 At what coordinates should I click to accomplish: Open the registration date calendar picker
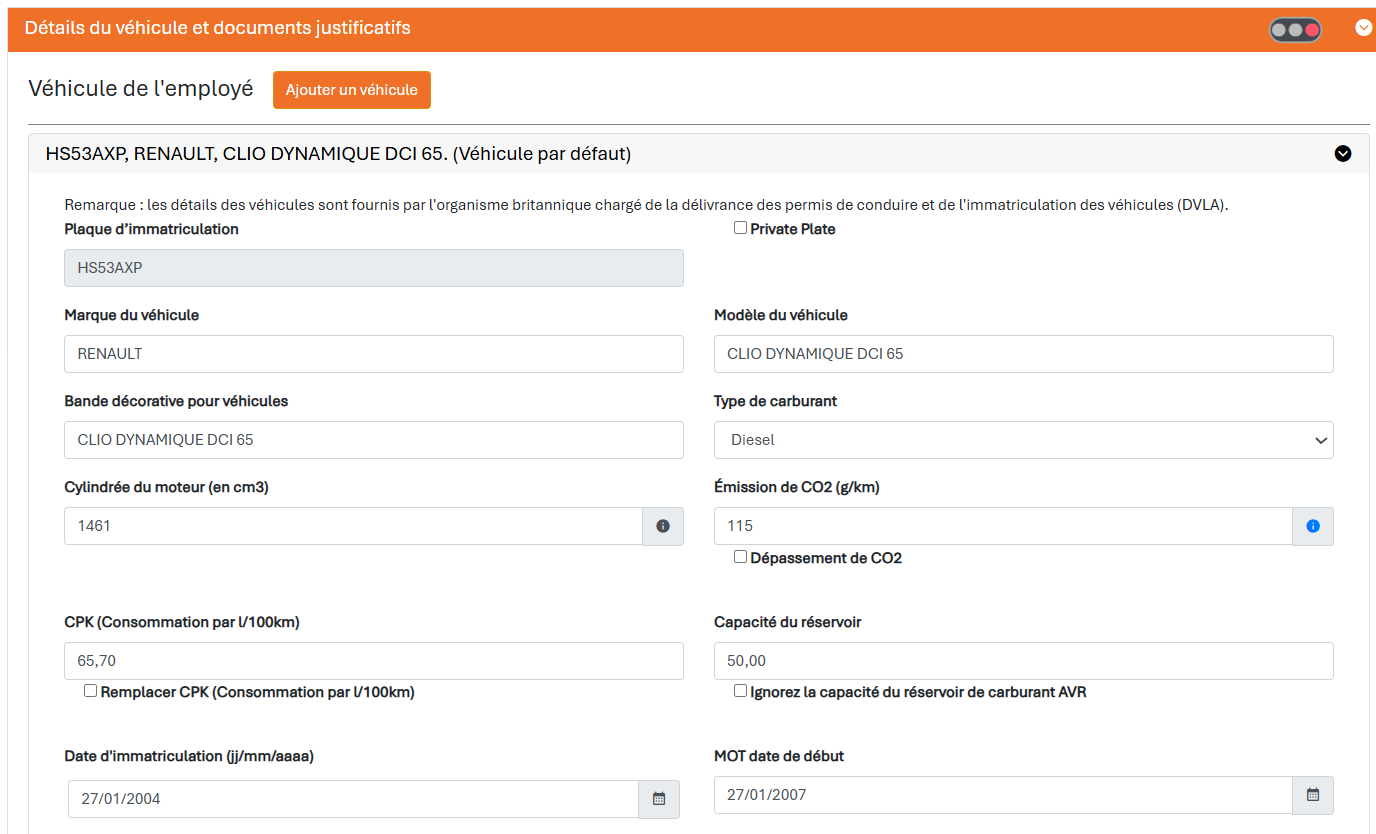[659, 799]
